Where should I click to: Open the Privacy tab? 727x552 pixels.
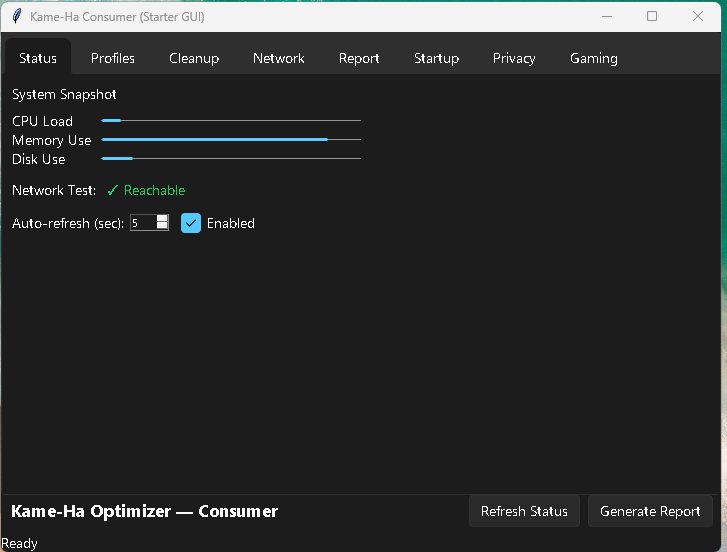point(514,58)
